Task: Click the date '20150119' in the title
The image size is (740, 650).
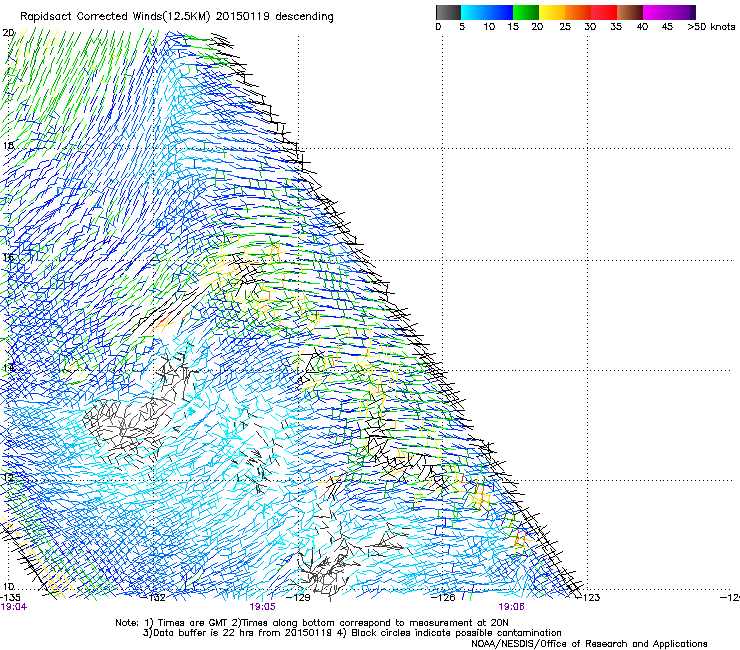Action: click(242, 17)
